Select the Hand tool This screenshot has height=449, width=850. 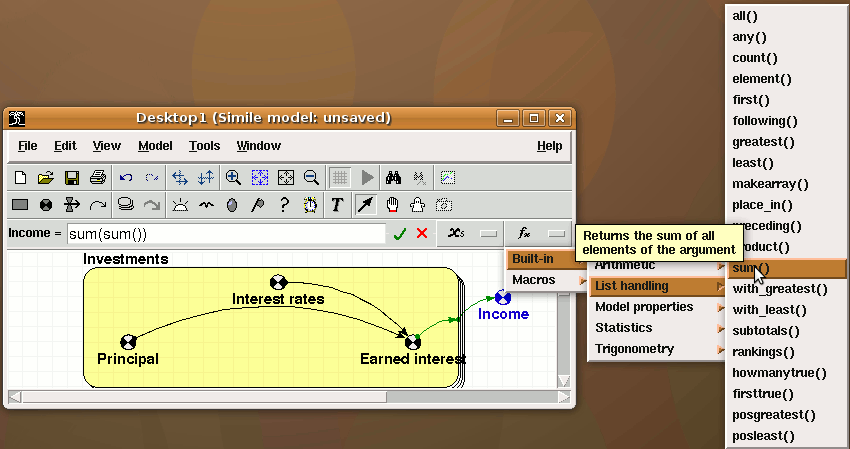point(392,204)
